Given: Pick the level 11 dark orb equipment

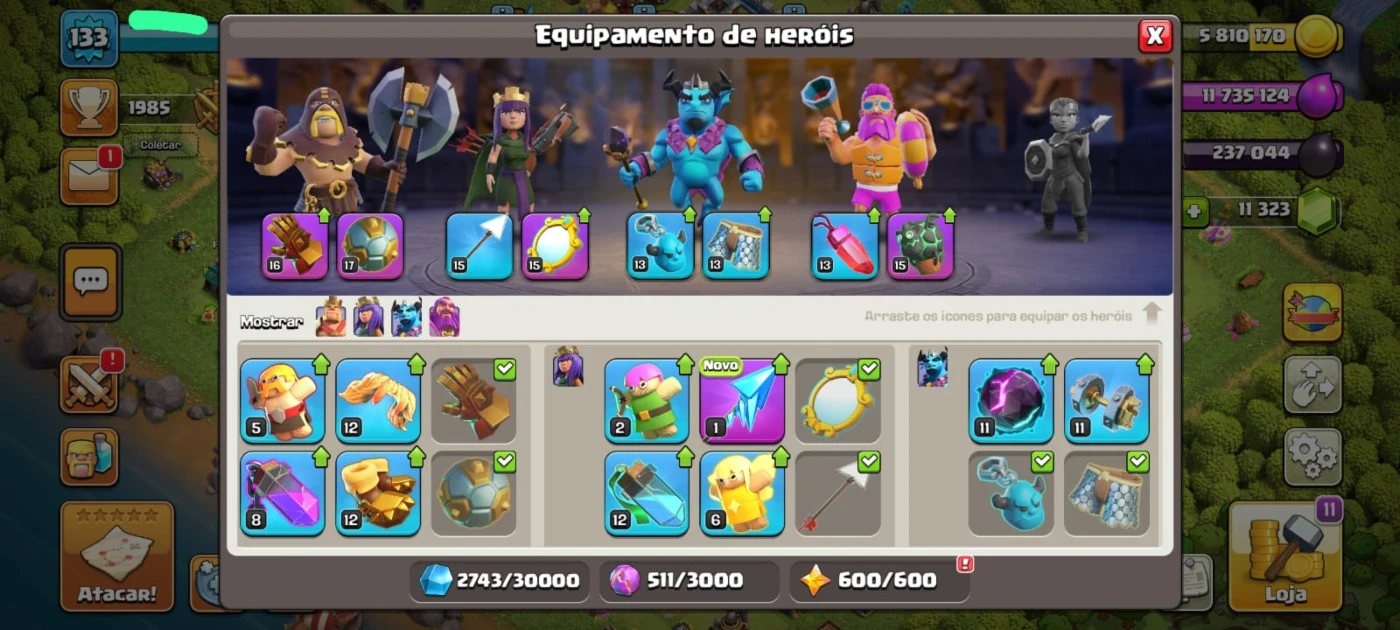Looking at the screenshot, I should pos(1011,401).
